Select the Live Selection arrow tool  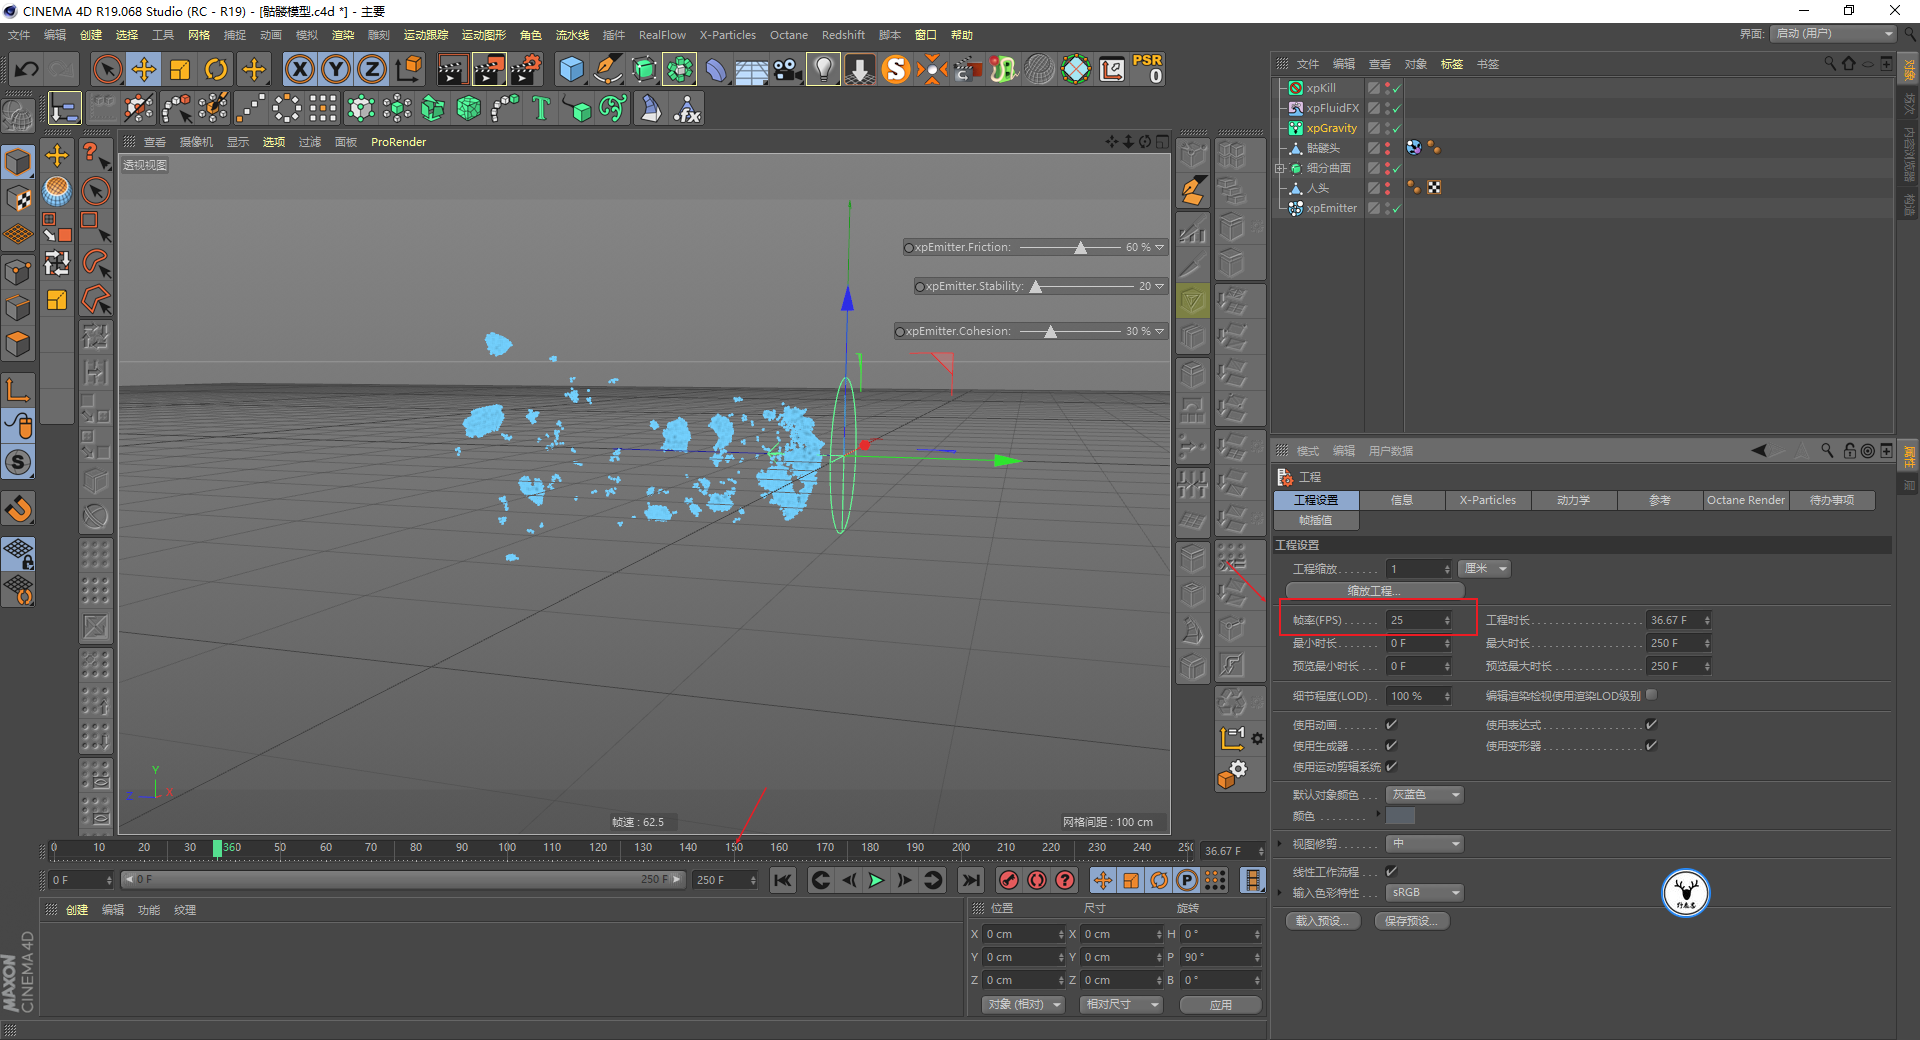point(107,69)
